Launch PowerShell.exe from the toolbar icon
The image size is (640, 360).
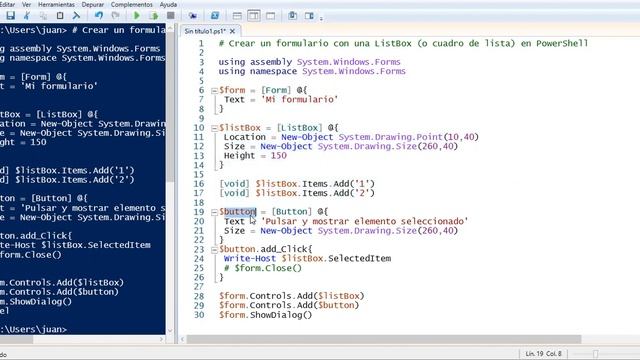(215, 16)
